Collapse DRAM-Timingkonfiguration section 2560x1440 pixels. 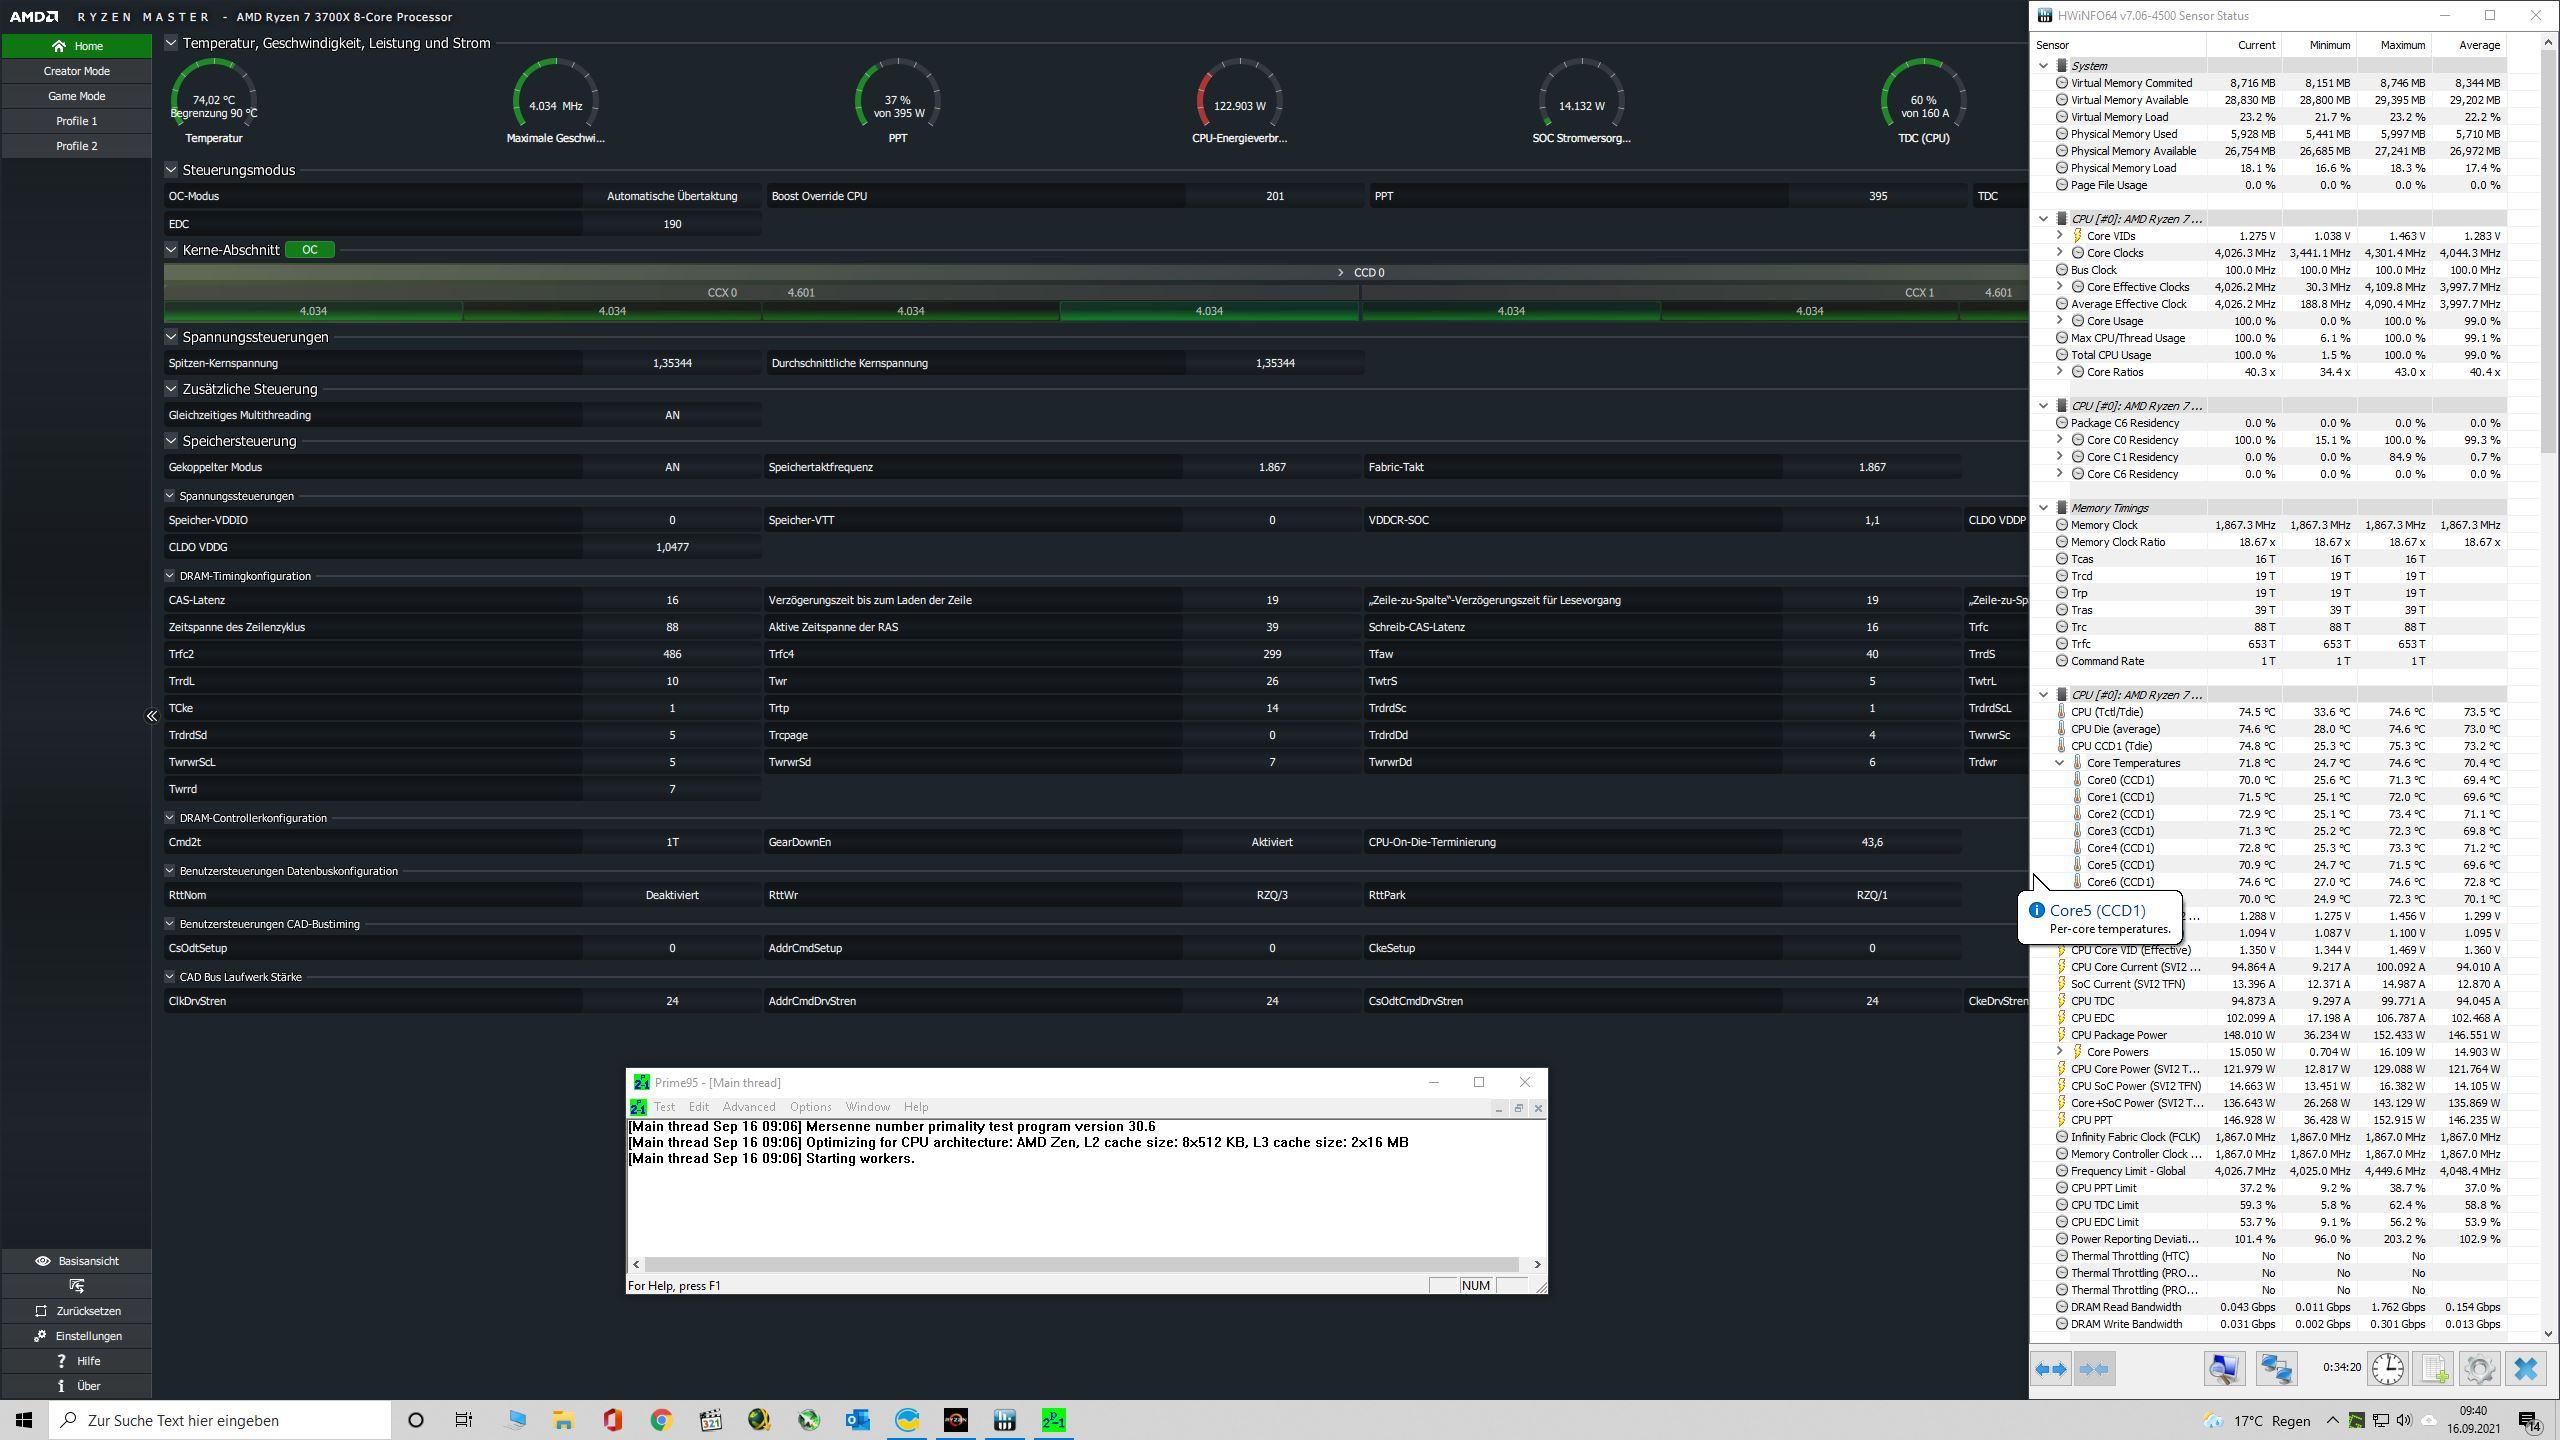tap(170, 576)
